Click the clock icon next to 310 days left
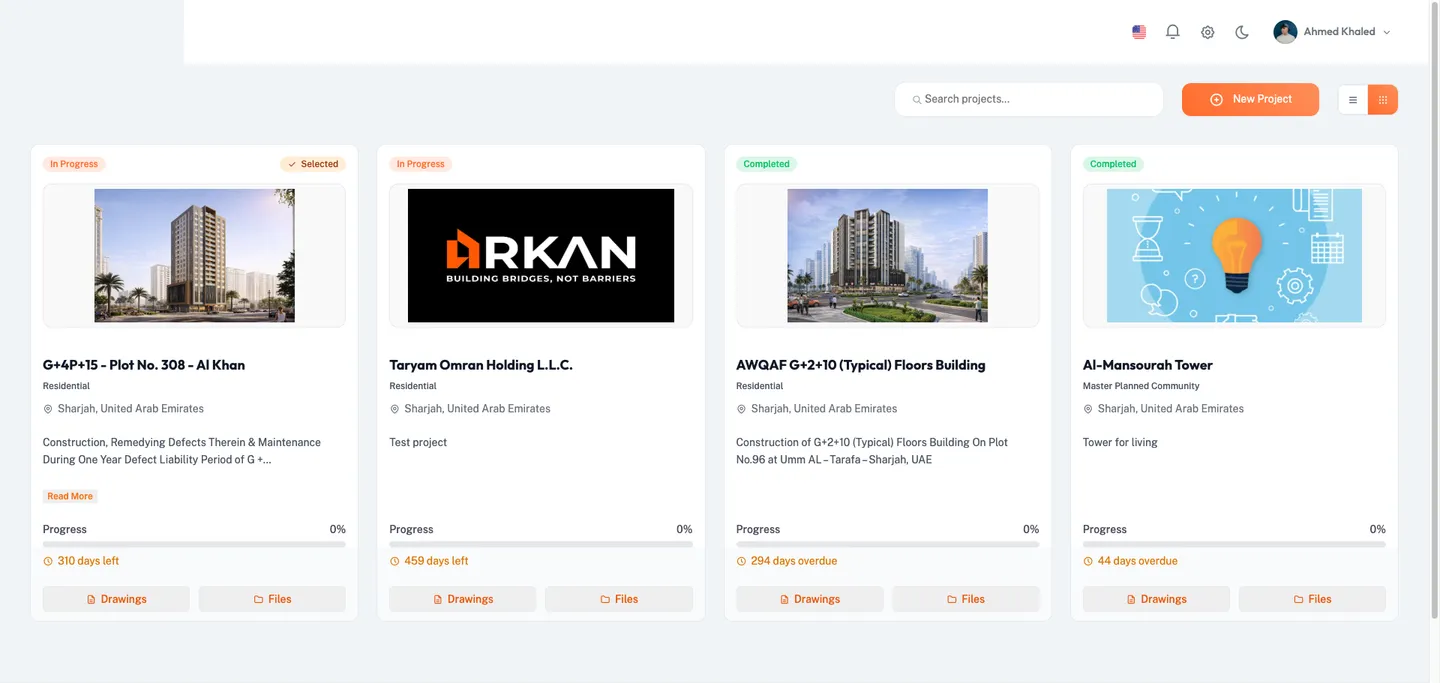Viewport: 1440px width, 683px height. click(47, 561)
